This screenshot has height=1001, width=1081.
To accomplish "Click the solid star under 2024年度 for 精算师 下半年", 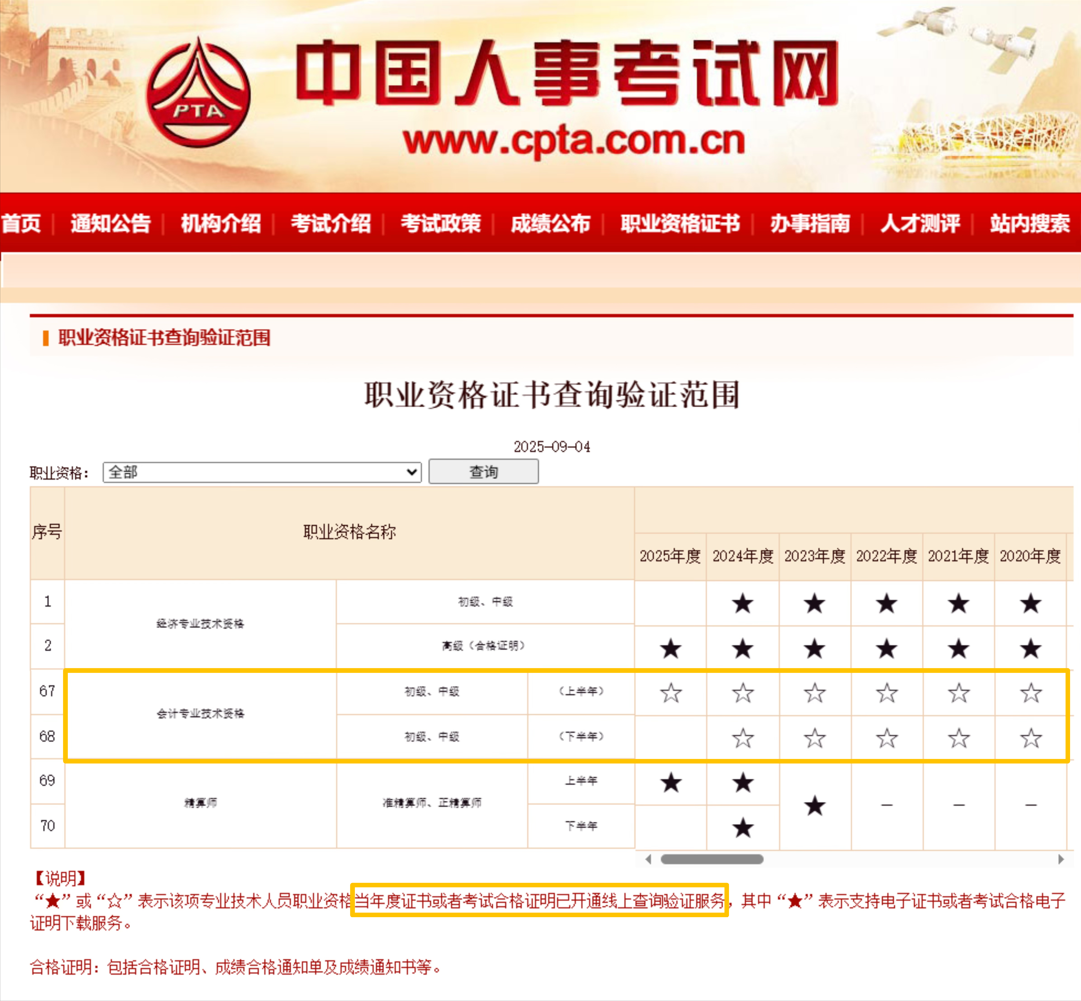I will point(741,827).
